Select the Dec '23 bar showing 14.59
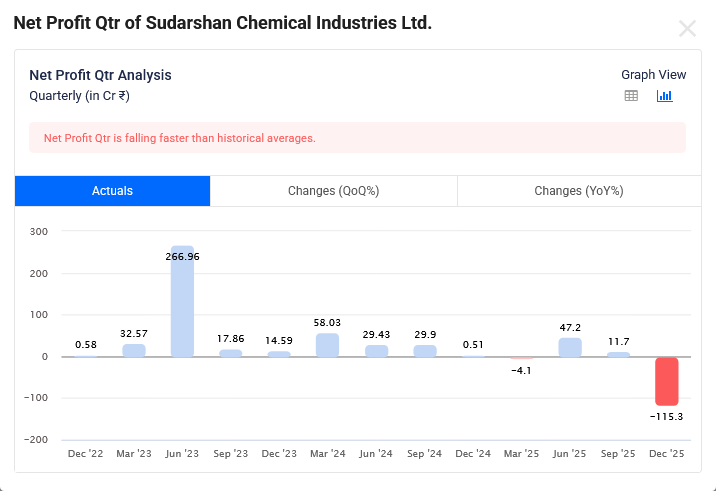 (279, 354)
